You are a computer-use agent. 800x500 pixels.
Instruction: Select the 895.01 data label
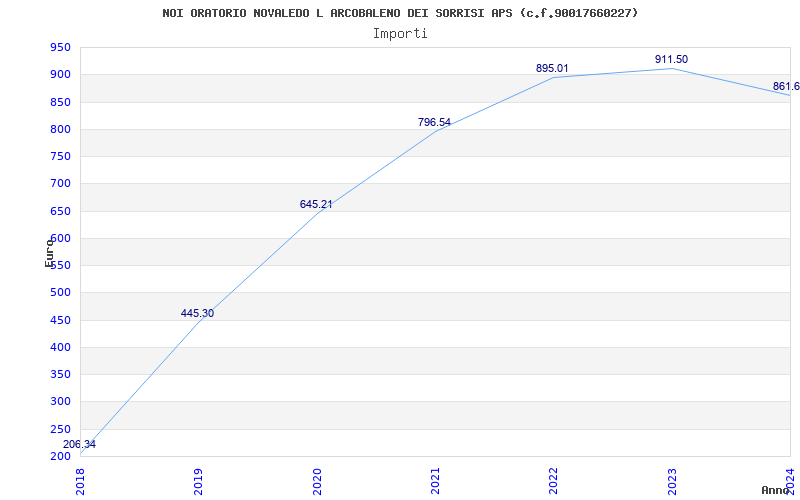click(552, 68)
